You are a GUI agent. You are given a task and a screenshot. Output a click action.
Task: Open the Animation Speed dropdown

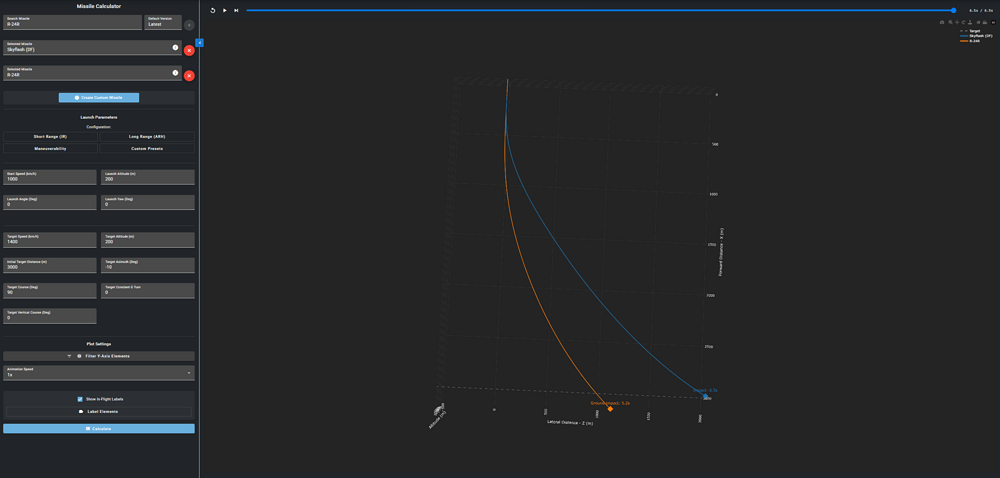(99, 373)
